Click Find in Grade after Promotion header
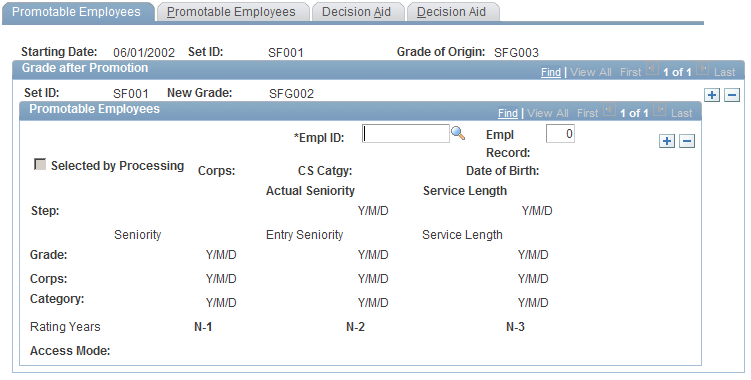This screenshot has width=751, height=380. point(551,72)
